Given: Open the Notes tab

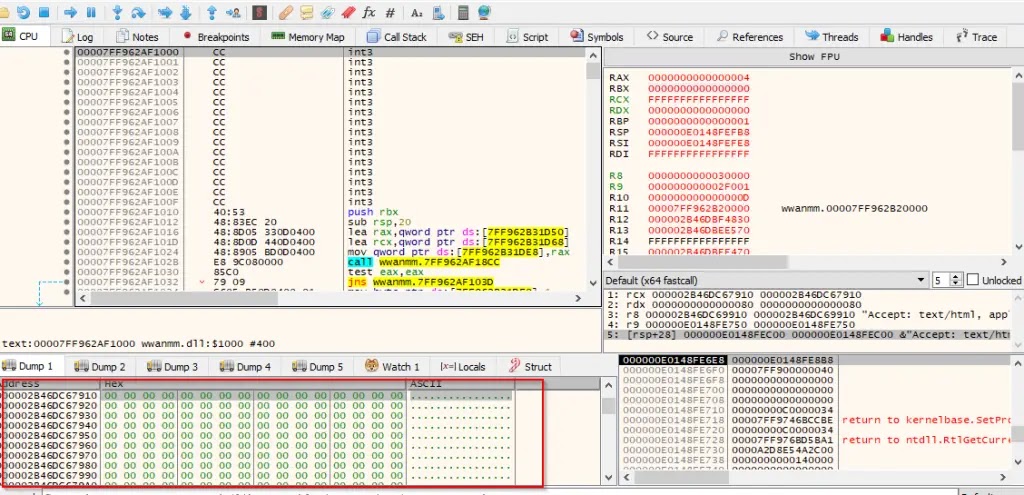Looking at the screenshot, I should 138,37.
